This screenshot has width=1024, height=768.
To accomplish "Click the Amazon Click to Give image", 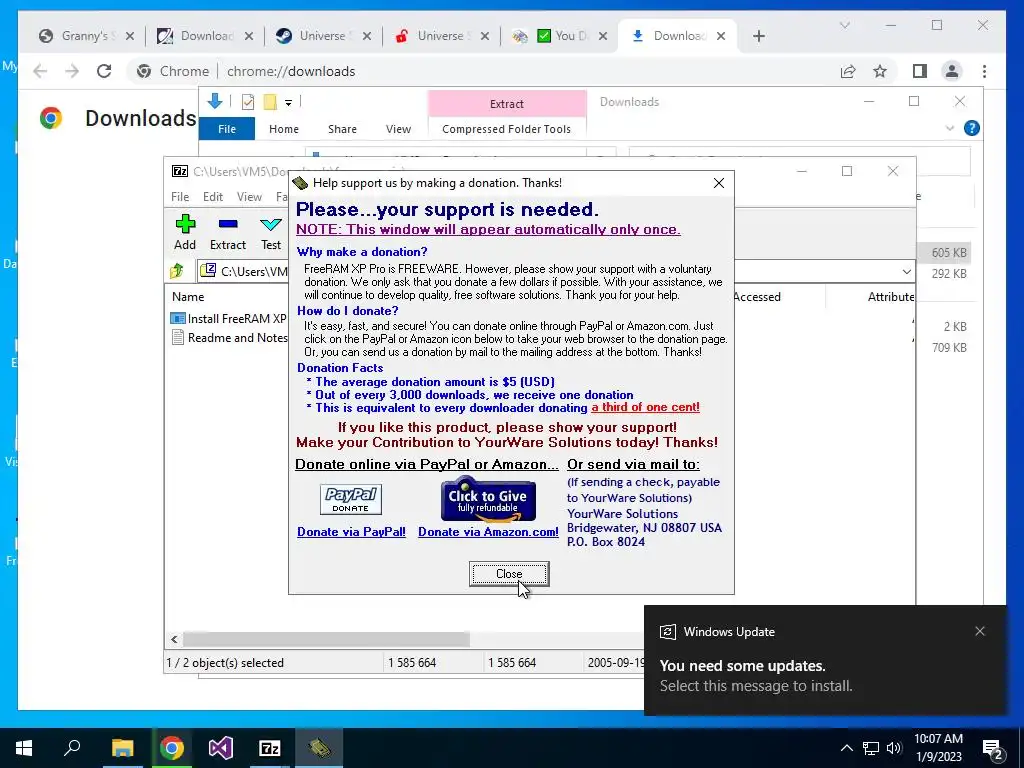I will (x=488, y=500).
